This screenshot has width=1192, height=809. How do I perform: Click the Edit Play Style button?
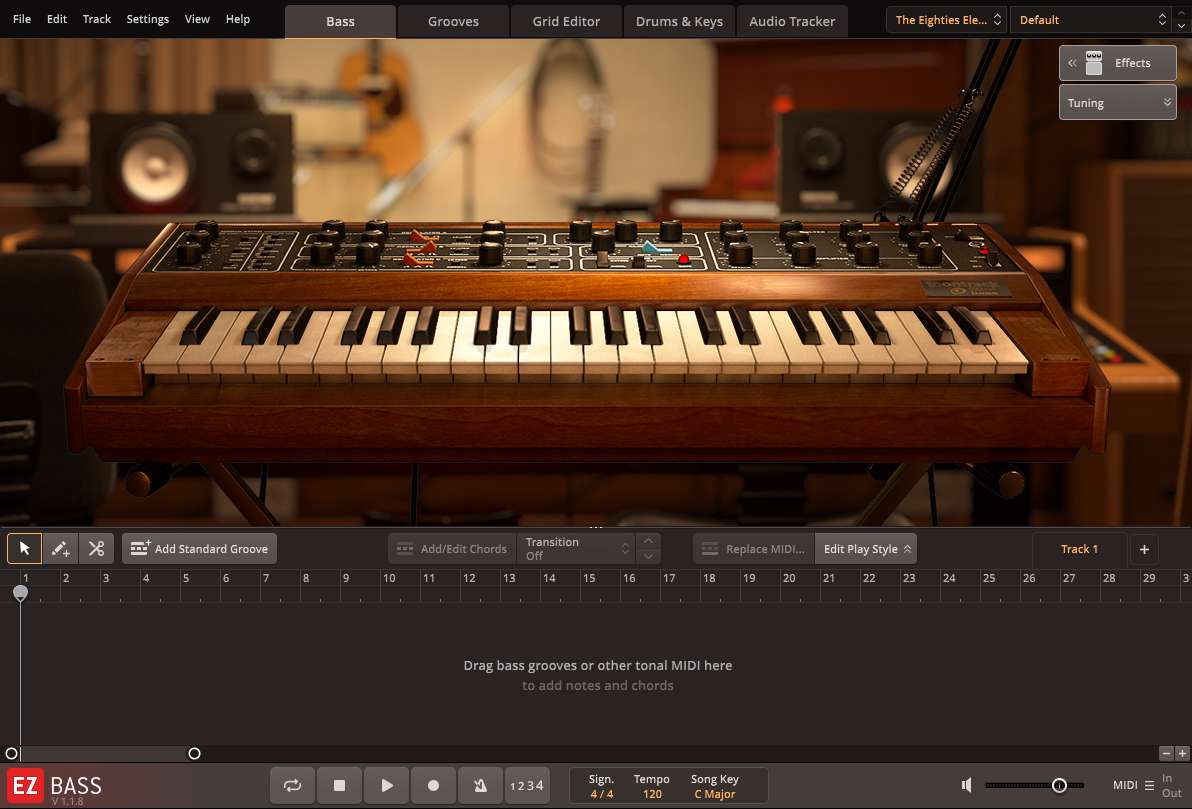(x=866, y=548)
